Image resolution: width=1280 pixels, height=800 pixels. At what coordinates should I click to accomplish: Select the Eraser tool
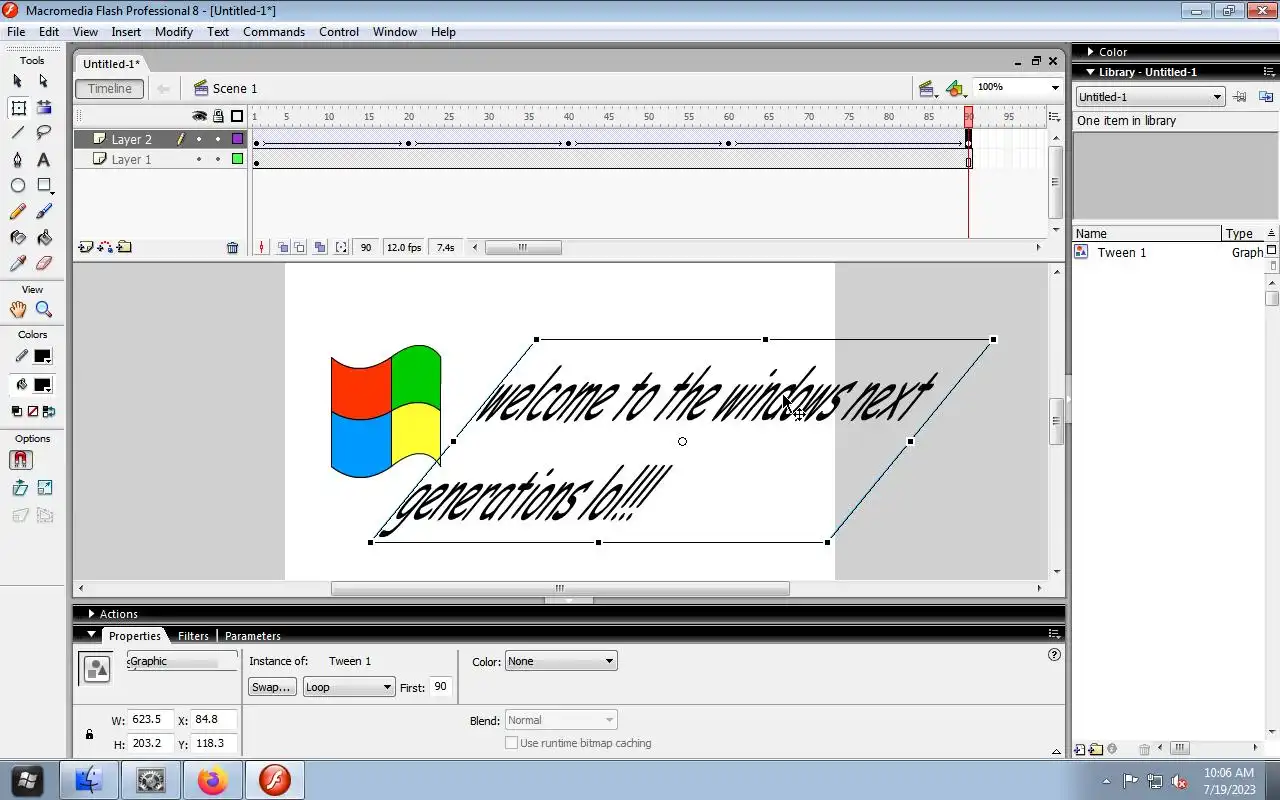pos(43,264)
